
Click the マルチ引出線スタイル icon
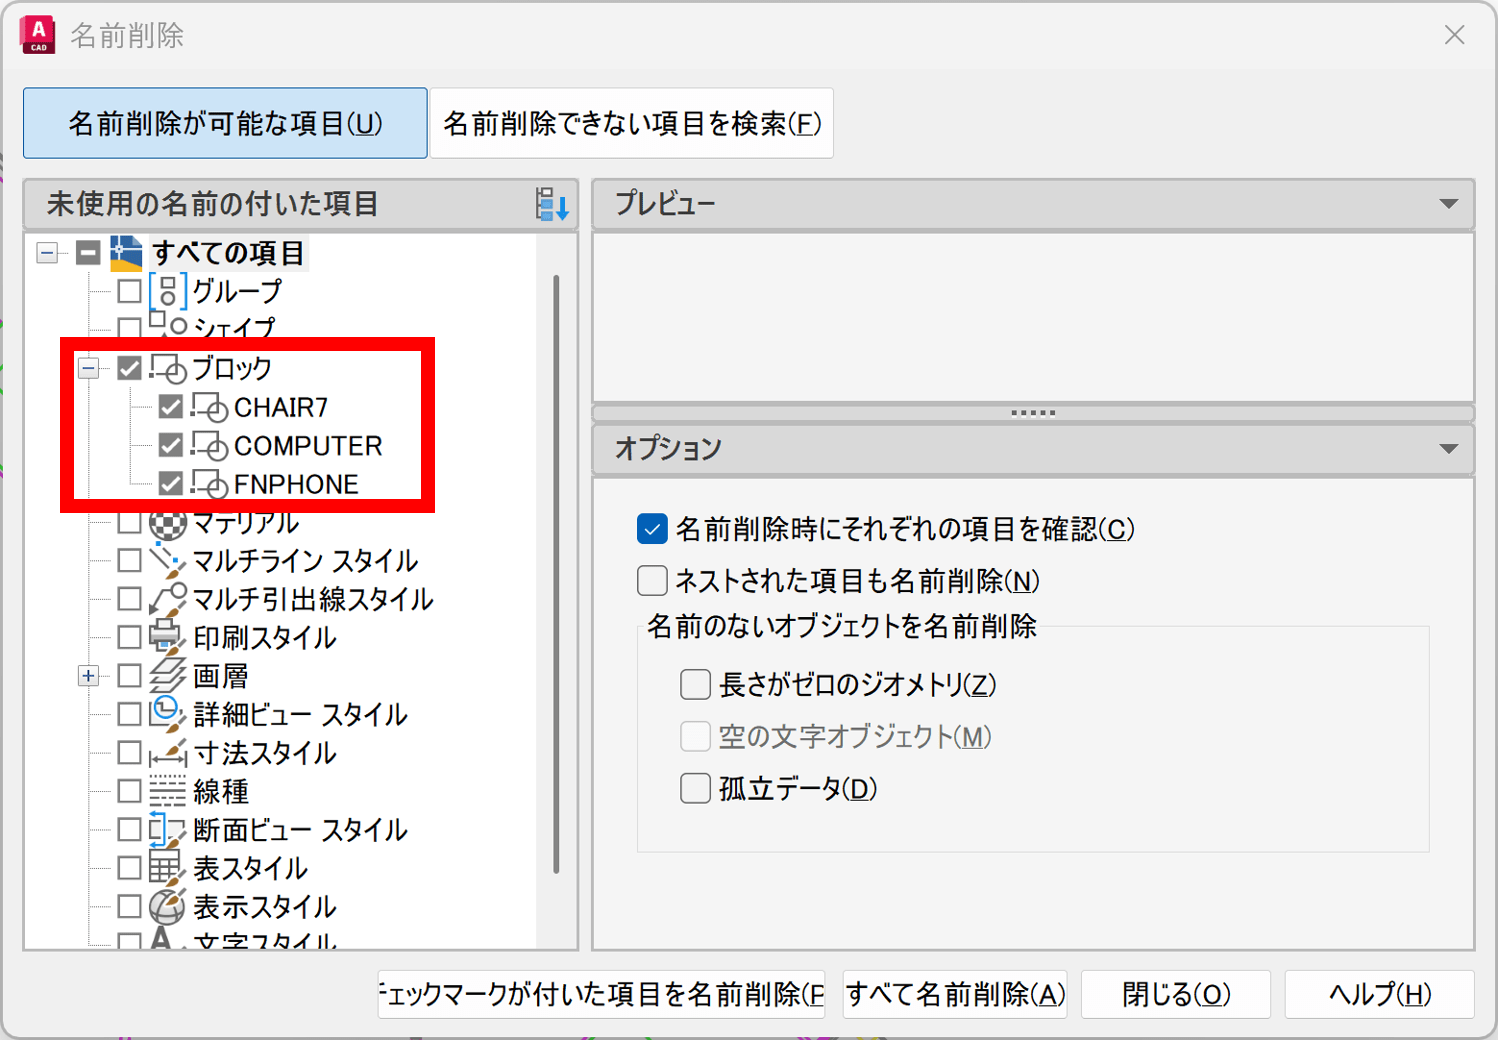[167, 599]
